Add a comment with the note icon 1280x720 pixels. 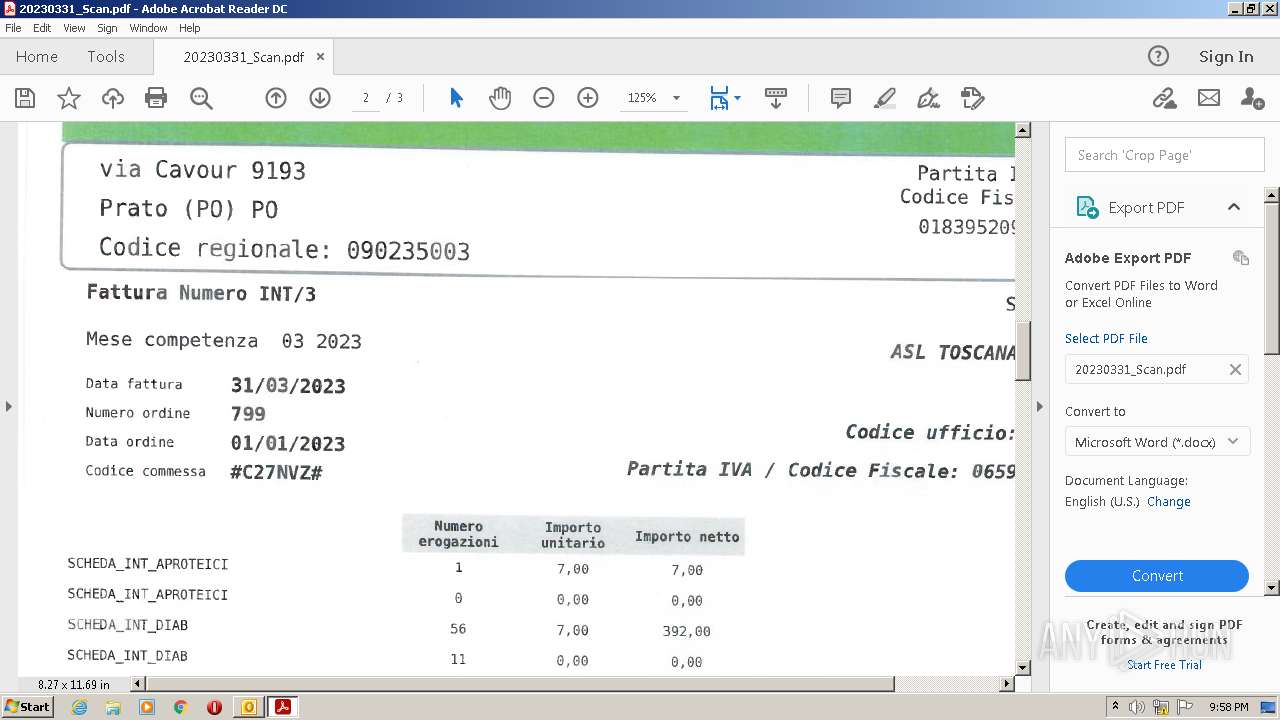click(841, 98)
